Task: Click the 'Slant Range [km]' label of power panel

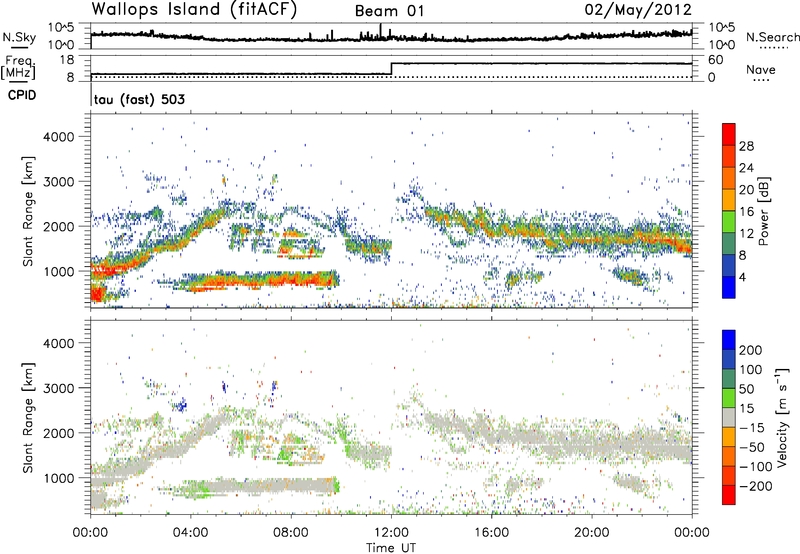Action: (x=28, y=211)
